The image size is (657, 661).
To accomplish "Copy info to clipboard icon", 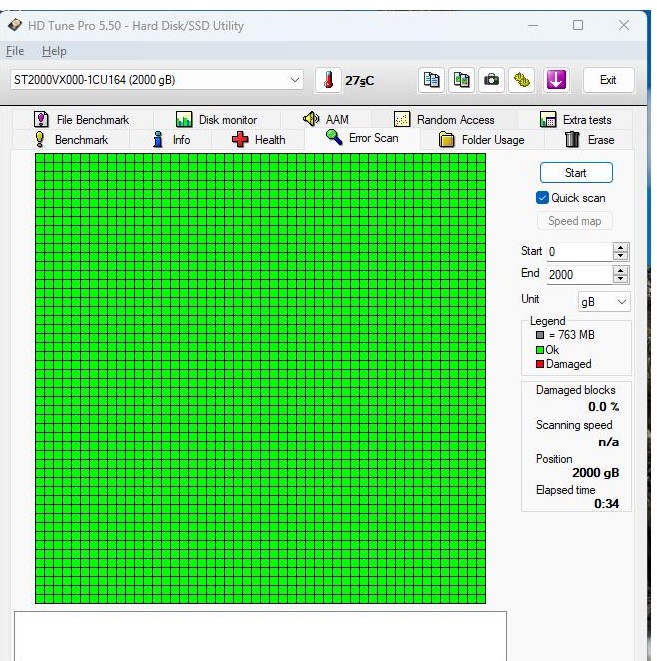I will [431, 80].
